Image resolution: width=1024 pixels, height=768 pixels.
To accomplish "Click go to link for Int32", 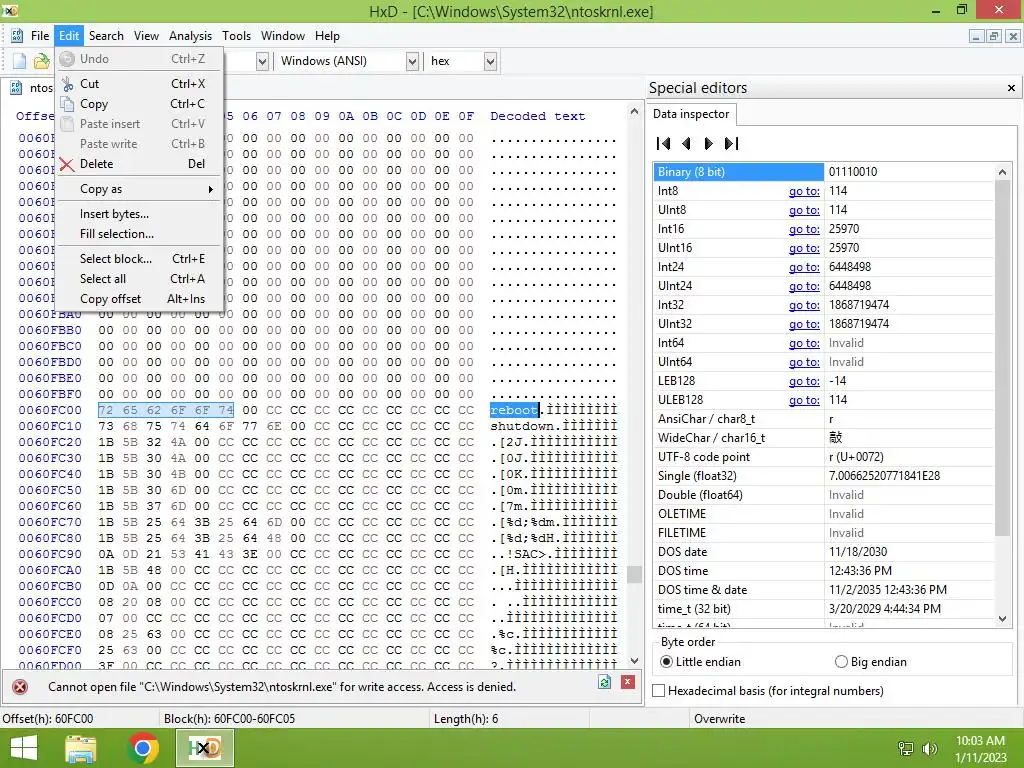I will (804, 305).
